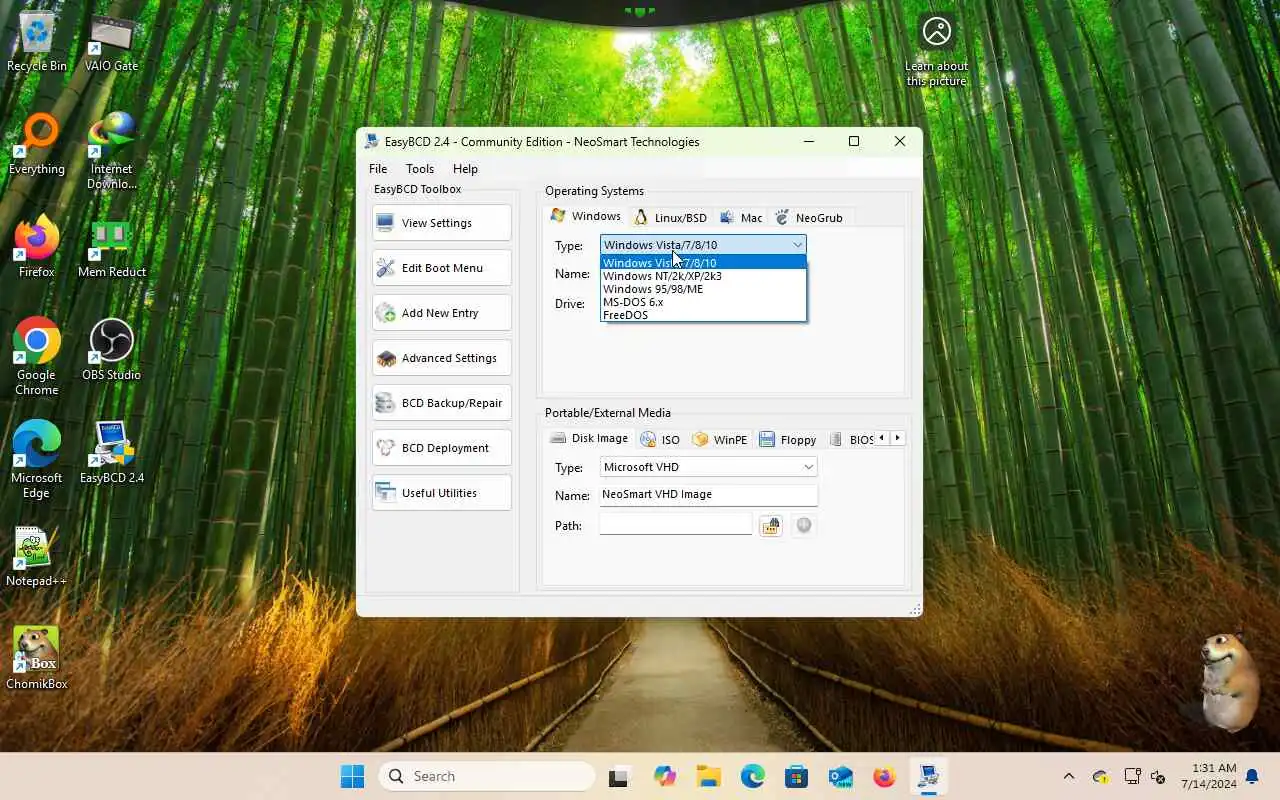
Task: Switch to the Floppy tab
Action: point(788,439)
